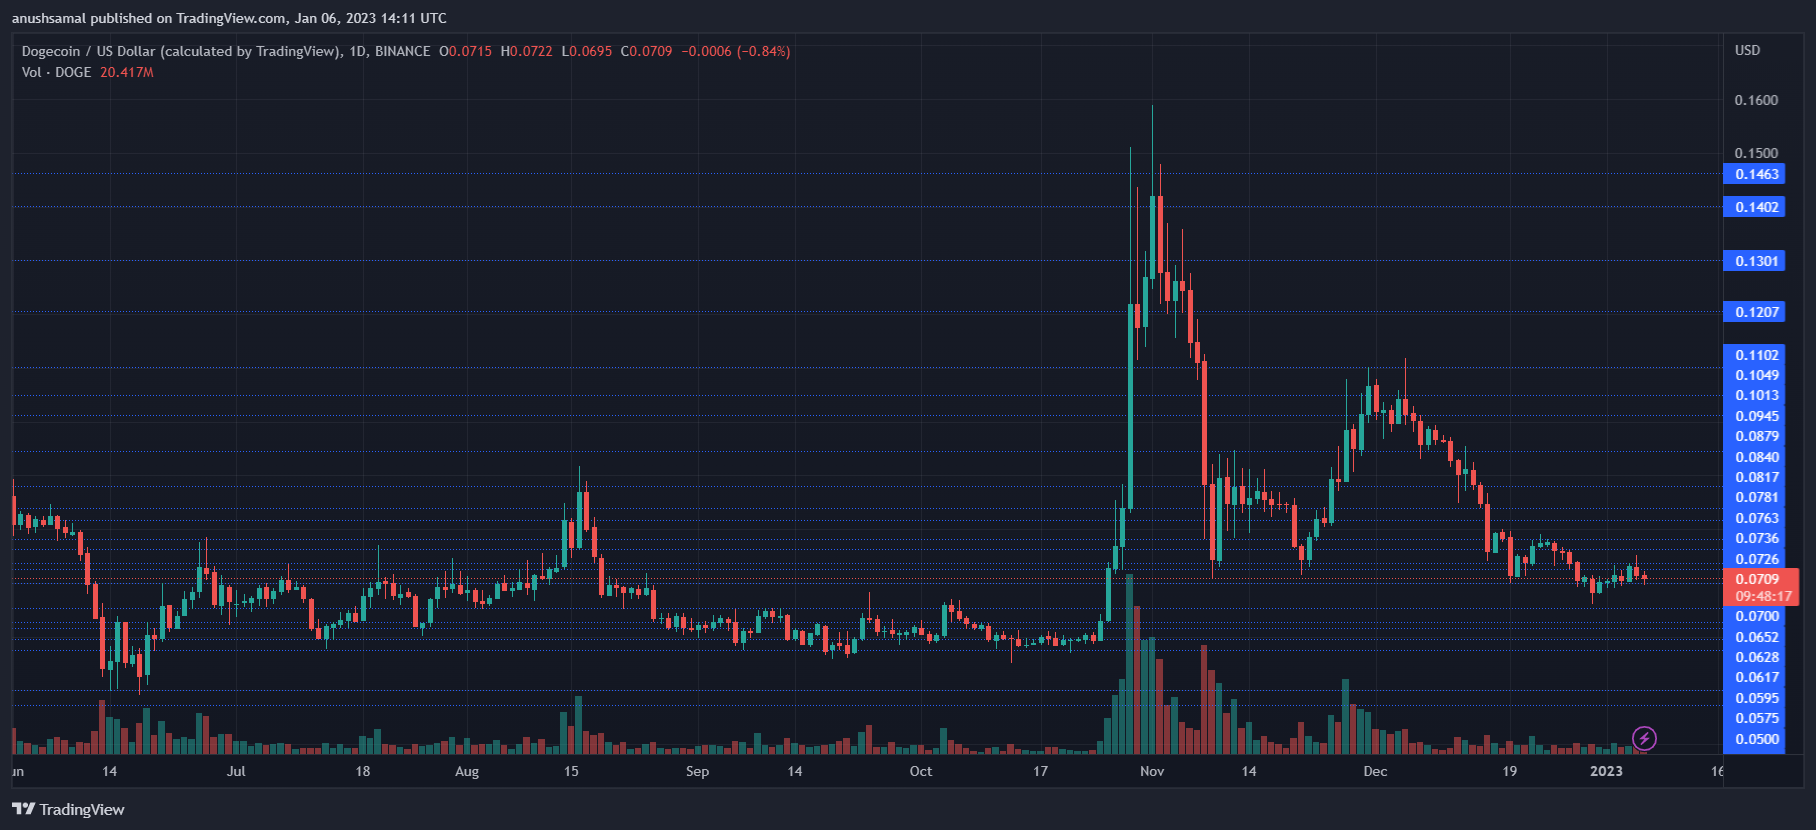Viewport: 1816px width, 830px height.
Task: Click the 0.0500 price label
Action: click(1754, 739)
